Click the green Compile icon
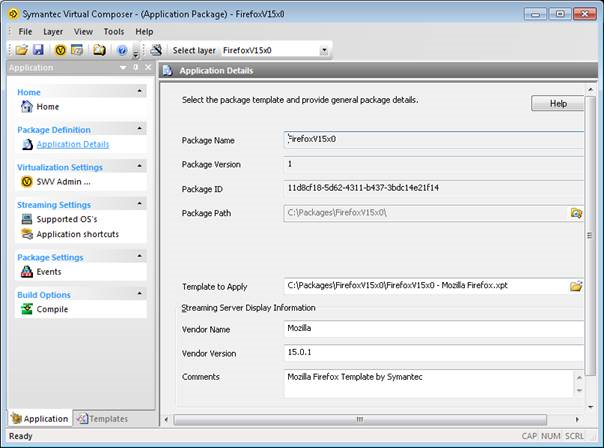 (27, 309)
